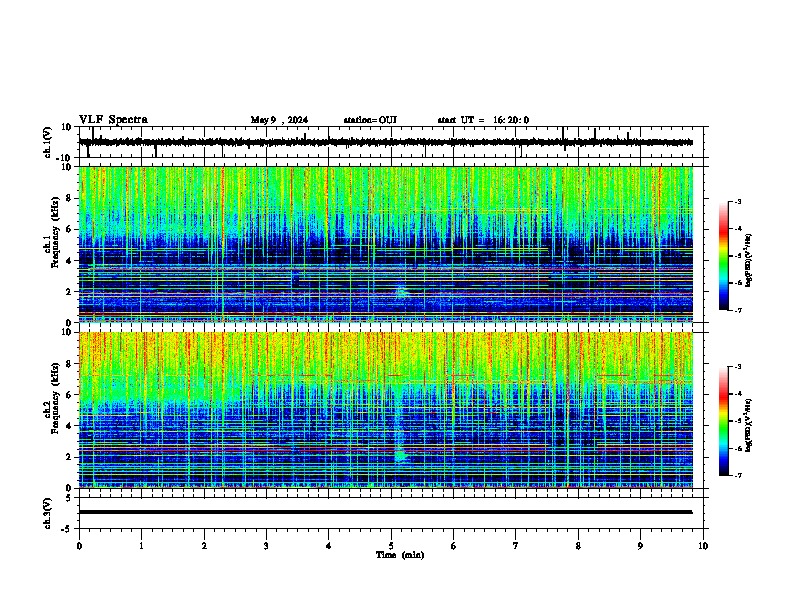
Task: Click the 'start UT = 16:20:0' label
Action: 483,120
